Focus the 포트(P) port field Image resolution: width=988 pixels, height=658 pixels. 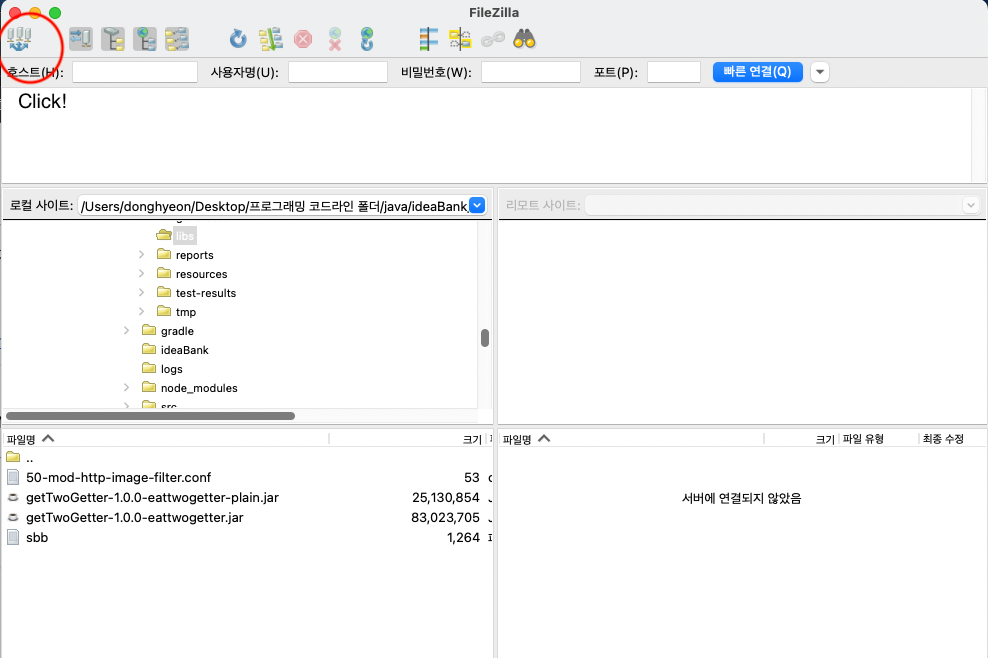coord(674,72)
